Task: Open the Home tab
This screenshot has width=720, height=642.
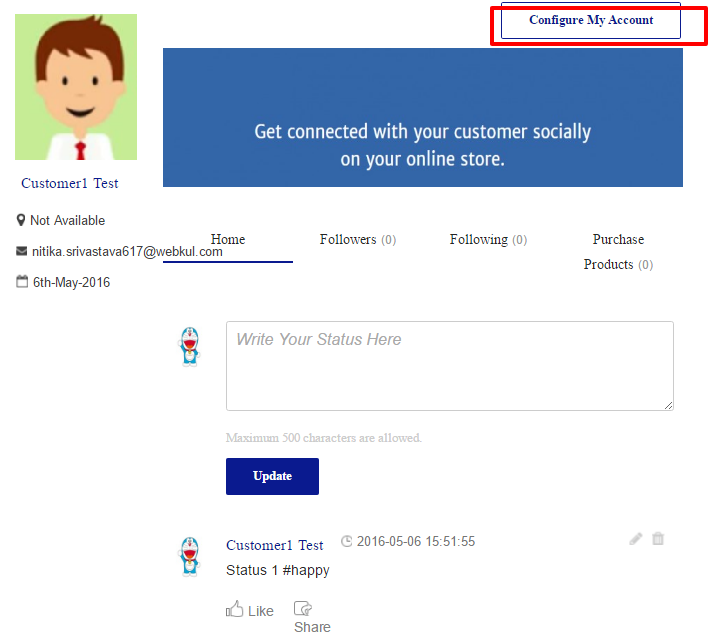Action: click(x=228, y=240)
